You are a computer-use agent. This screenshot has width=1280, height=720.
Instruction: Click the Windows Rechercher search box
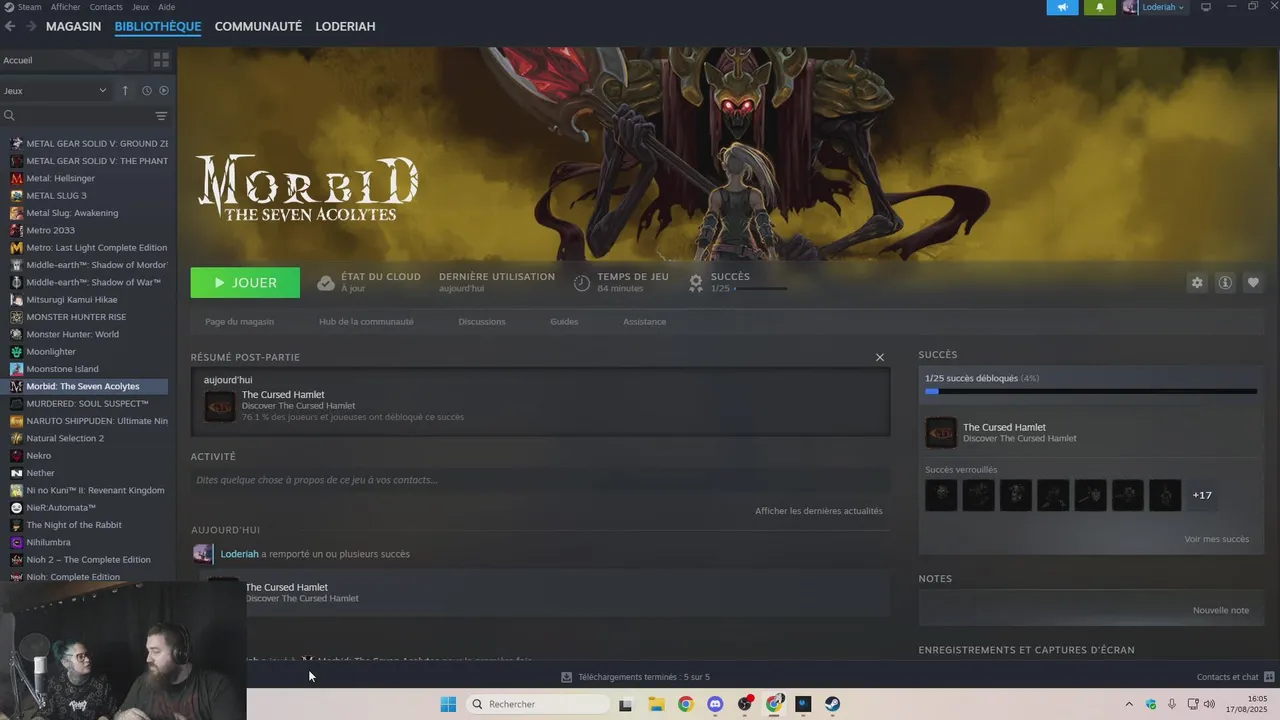click(x=537, y=704)
